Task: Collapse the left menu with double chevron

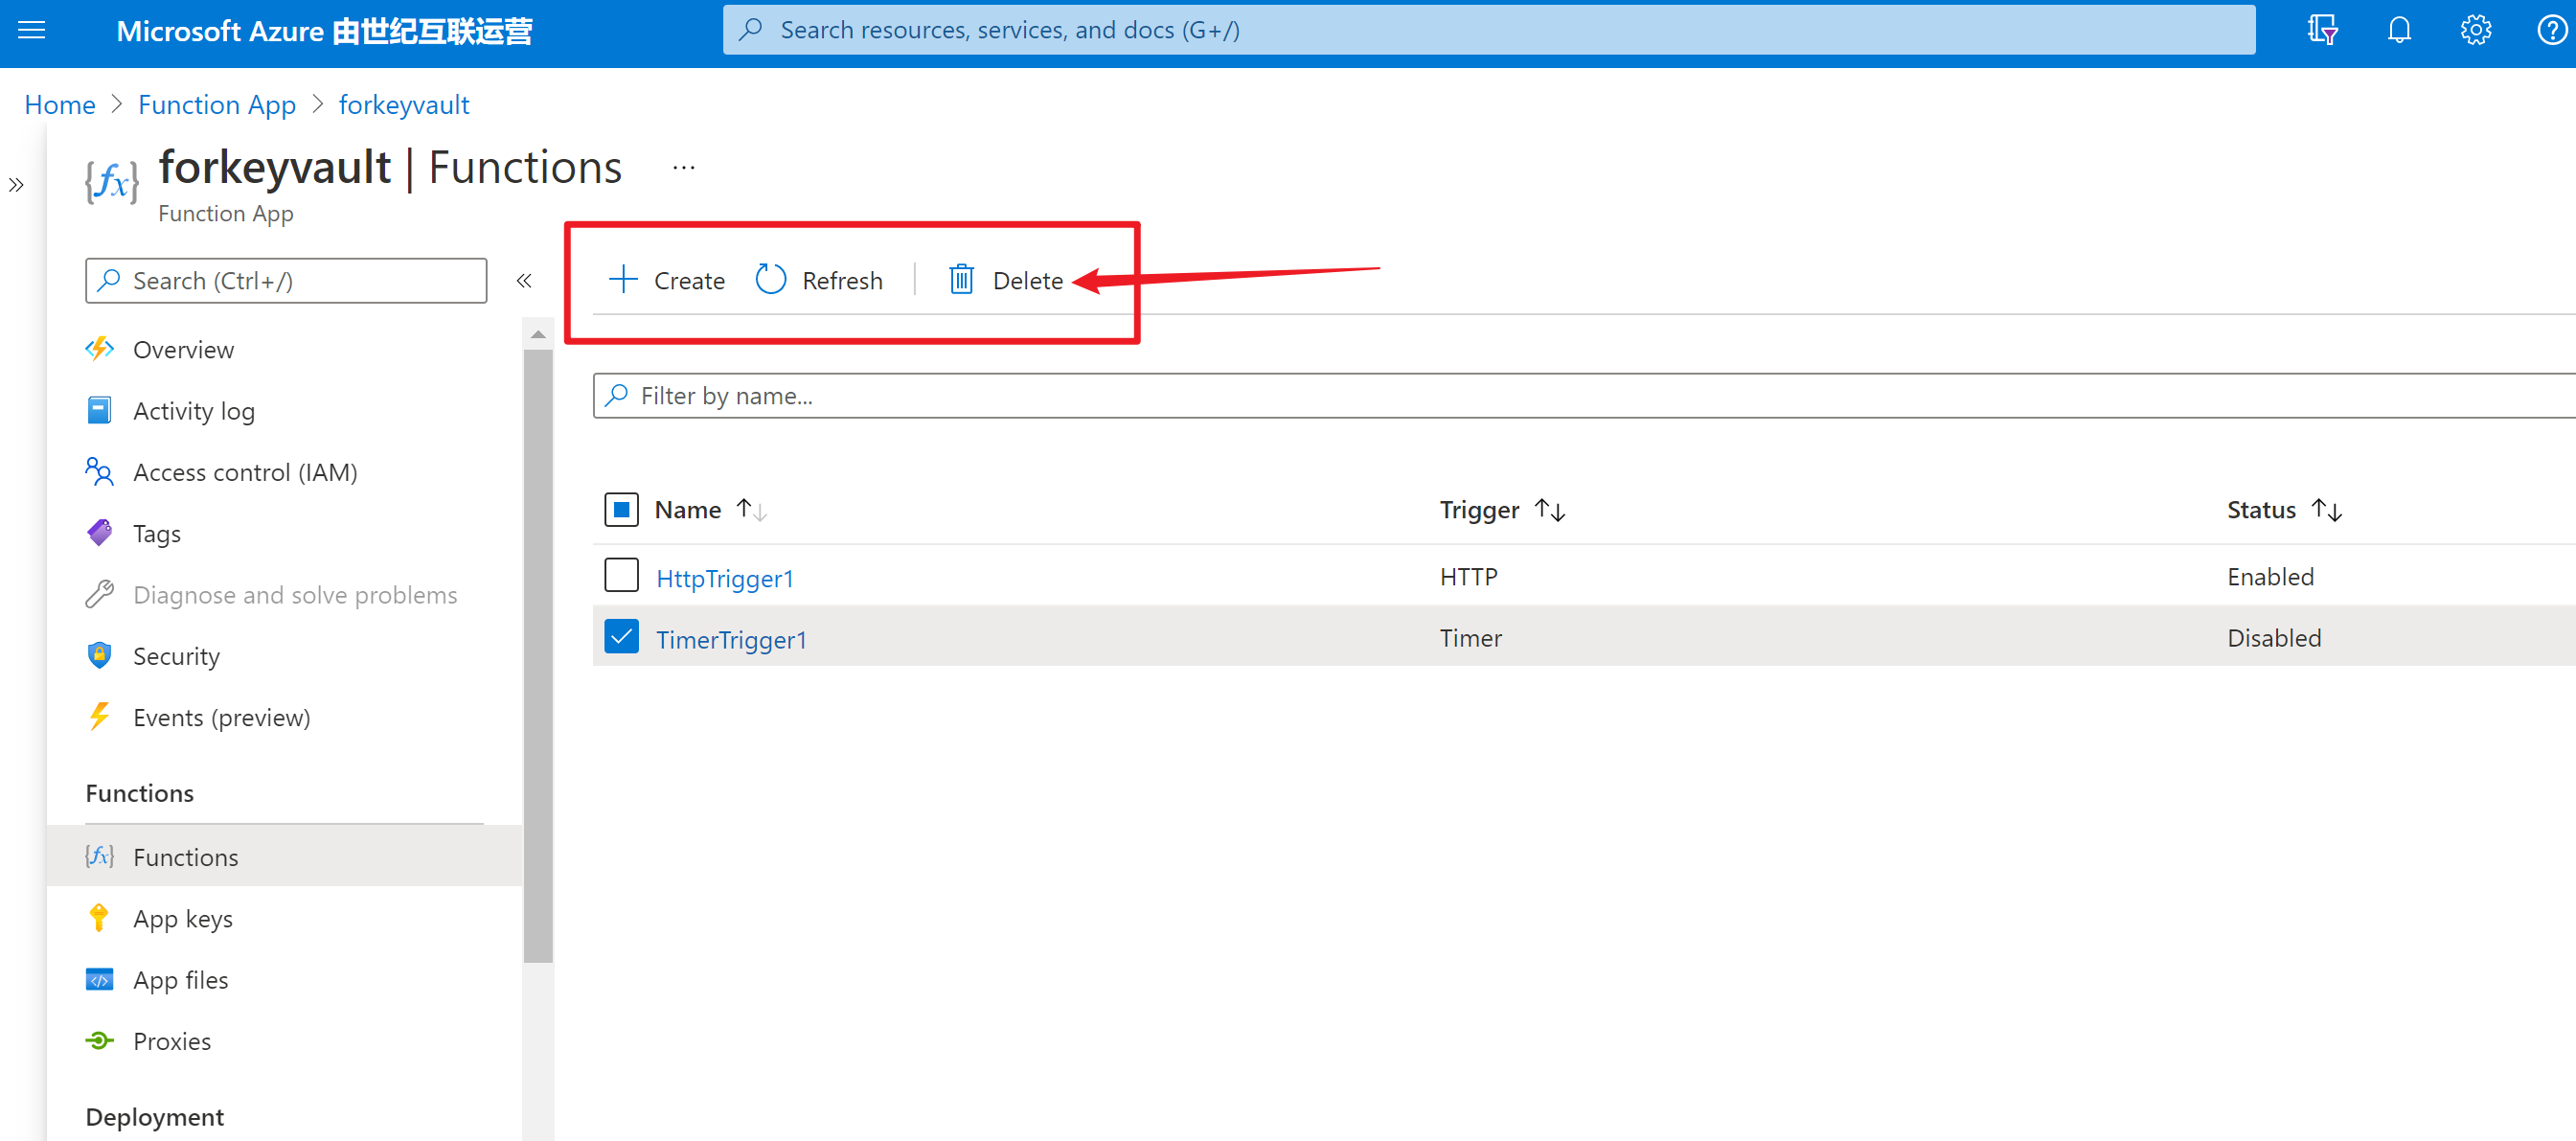Action: click(524, 281)
